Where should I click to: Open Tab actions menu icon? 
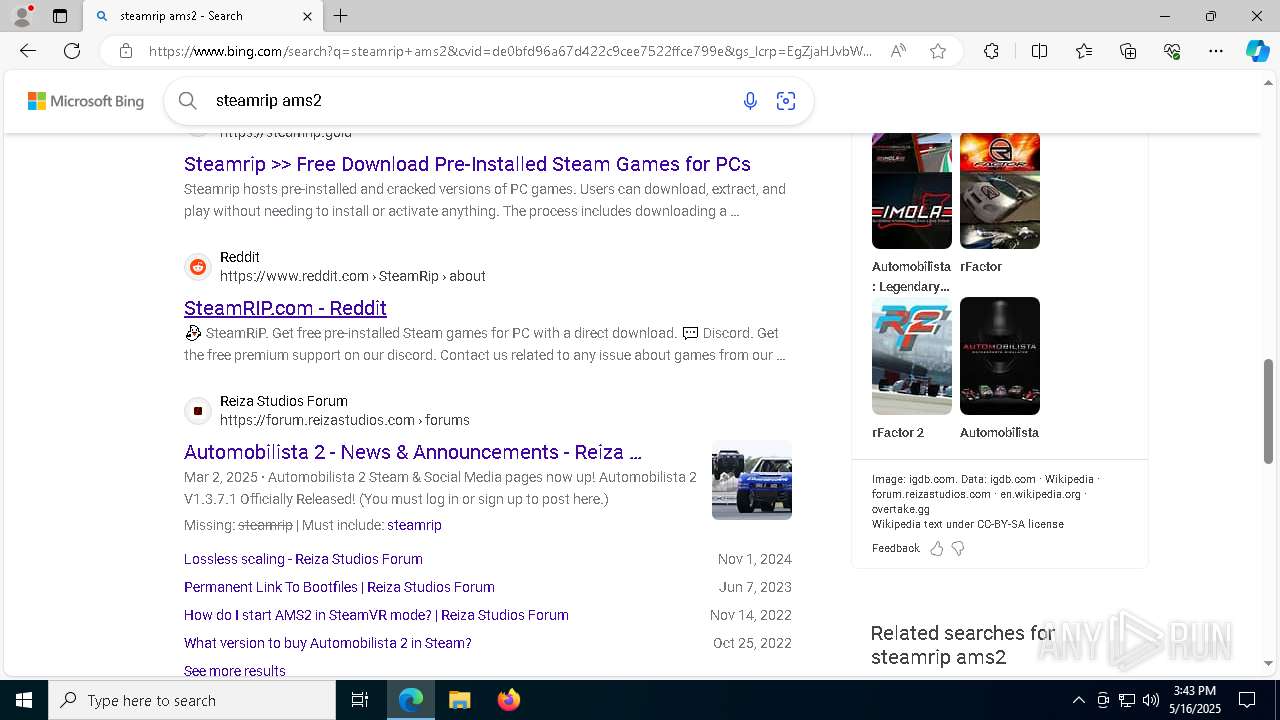60,16
